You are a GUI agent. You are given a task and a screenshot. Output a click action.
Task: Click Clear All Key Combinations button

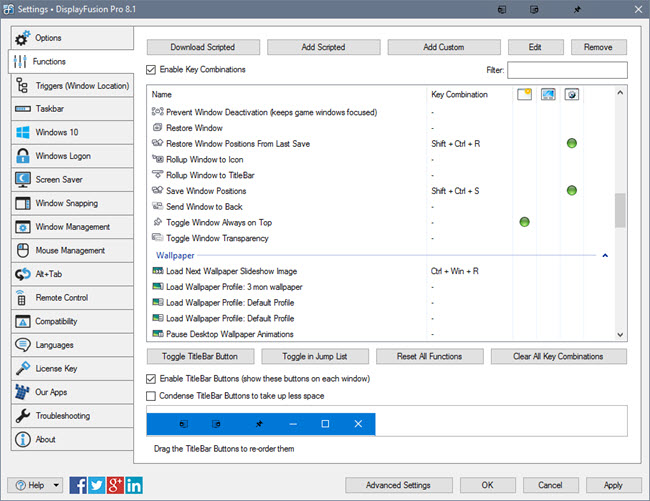coord(558,356)
